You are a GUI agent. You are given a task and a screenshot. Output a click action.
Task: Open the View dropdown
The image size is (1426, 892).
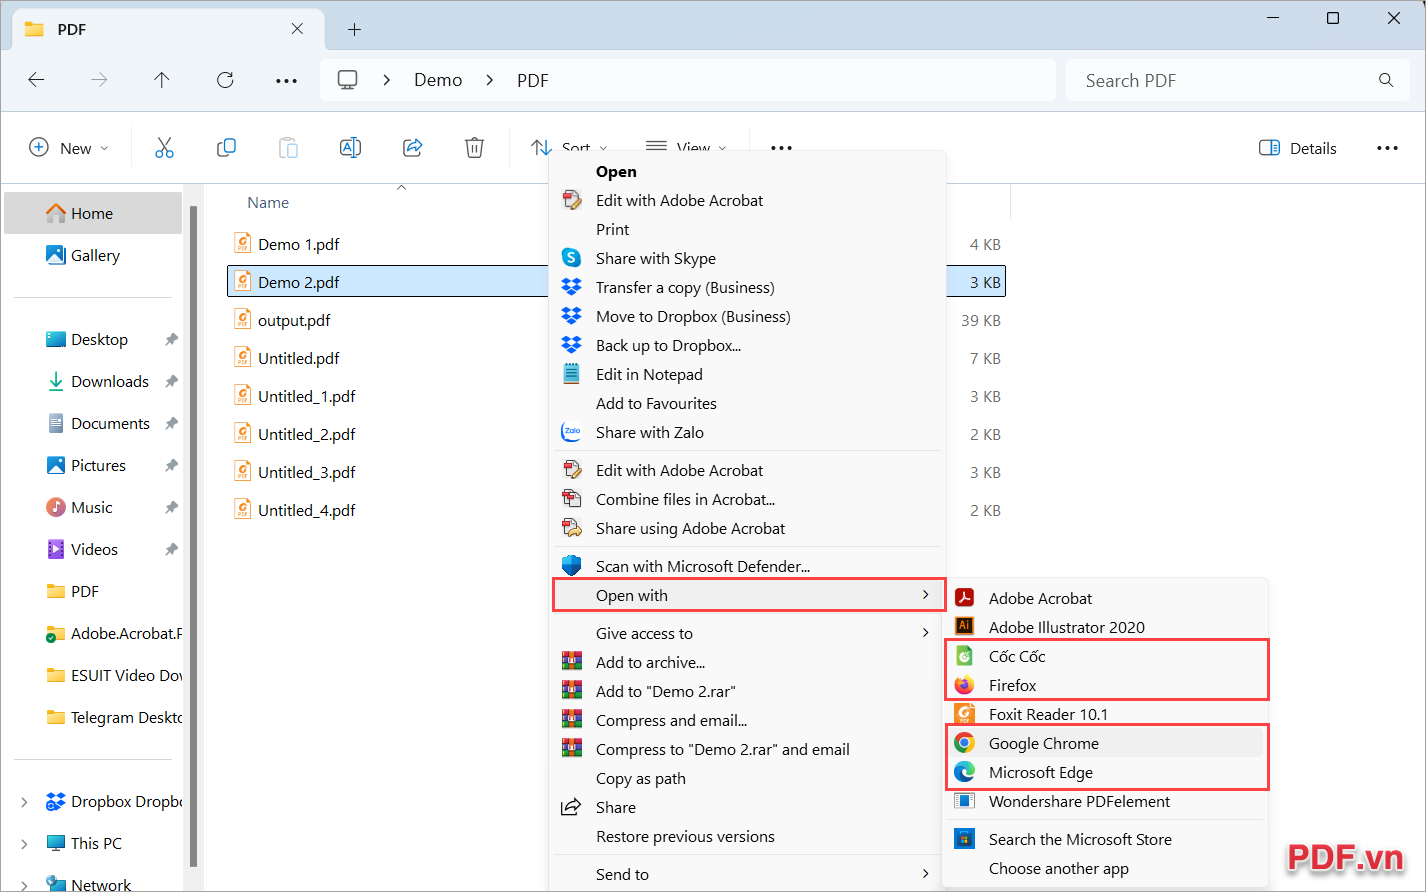(x=686, y=148)
